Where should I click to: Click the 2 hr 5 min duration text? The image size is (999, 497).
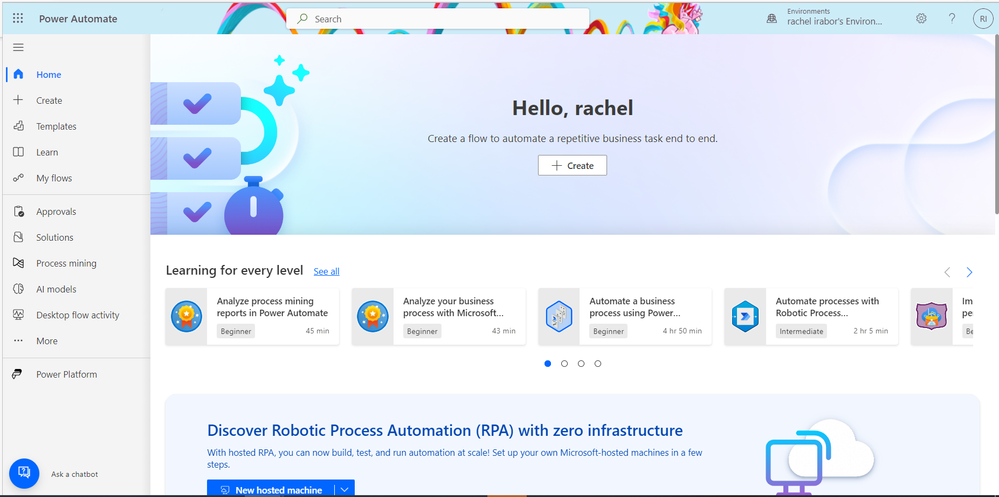tap(870, 331)
